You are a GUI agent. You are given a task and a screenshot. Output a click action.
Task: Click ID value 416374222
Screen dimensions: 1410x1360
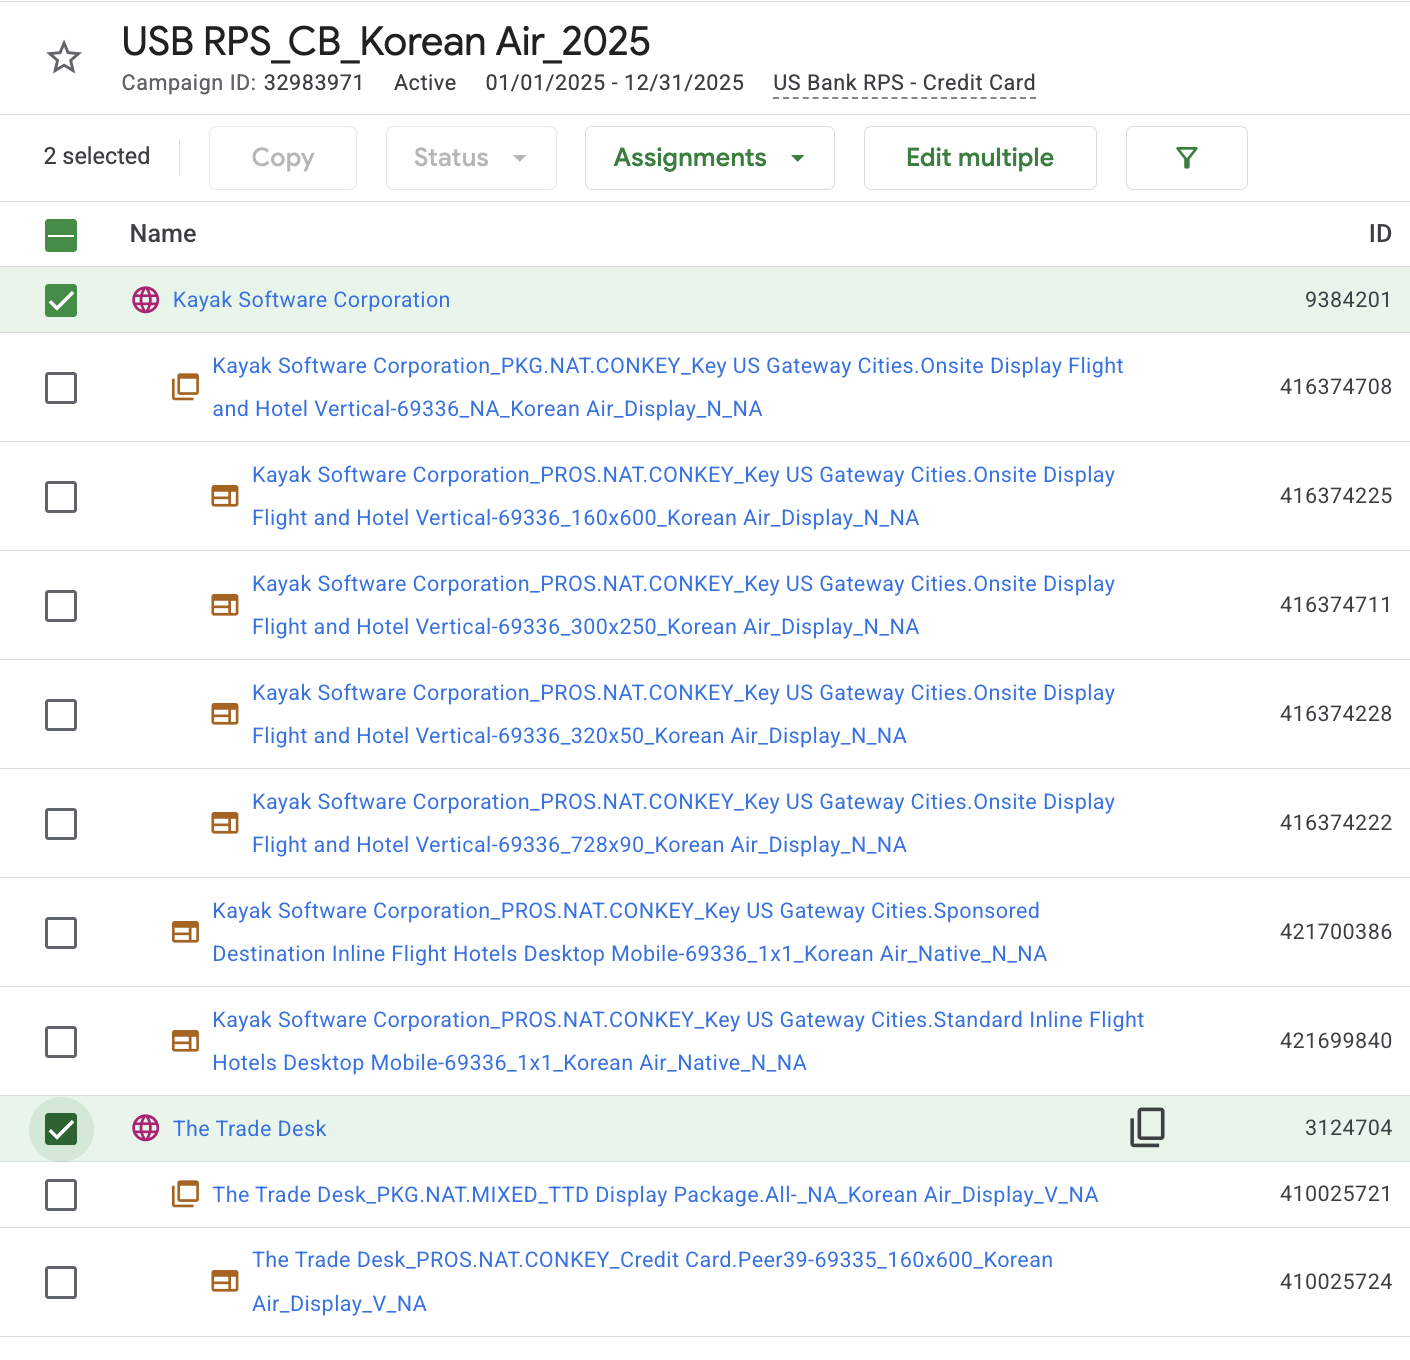(x=1336, y=823)
